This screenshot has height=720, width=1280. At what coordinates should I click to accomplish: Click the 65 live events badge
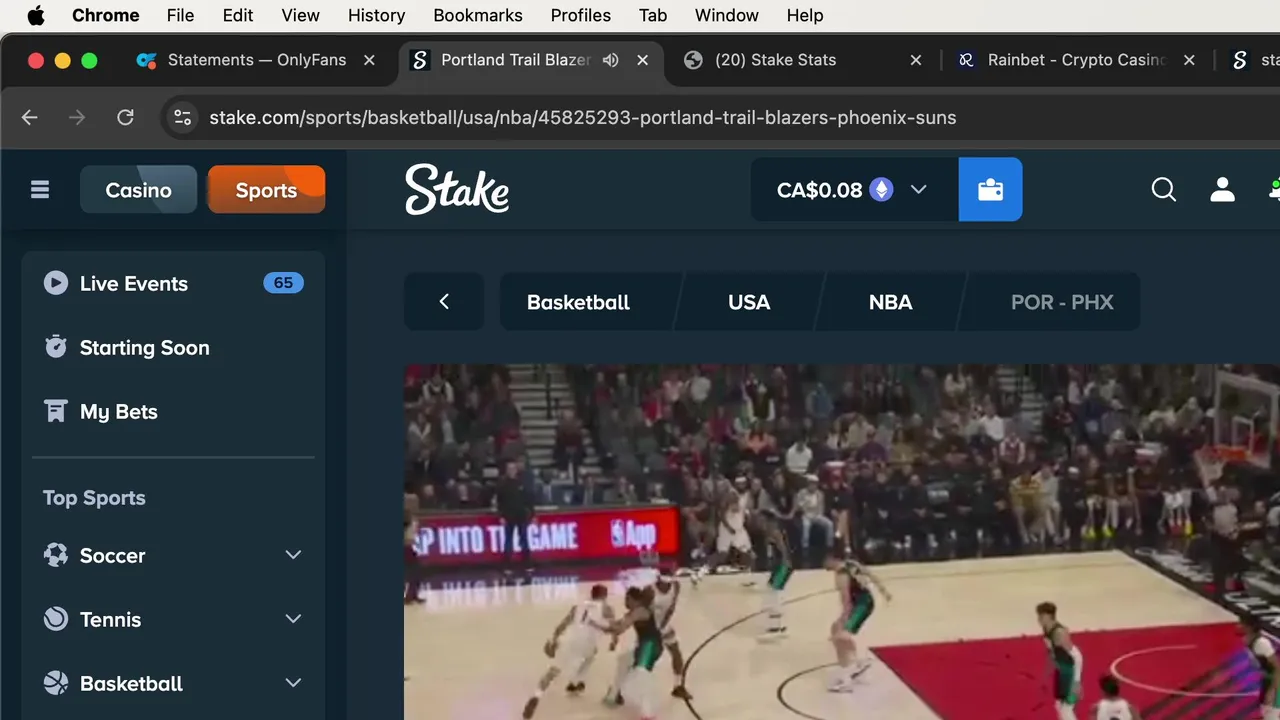(x=283, y=283)
